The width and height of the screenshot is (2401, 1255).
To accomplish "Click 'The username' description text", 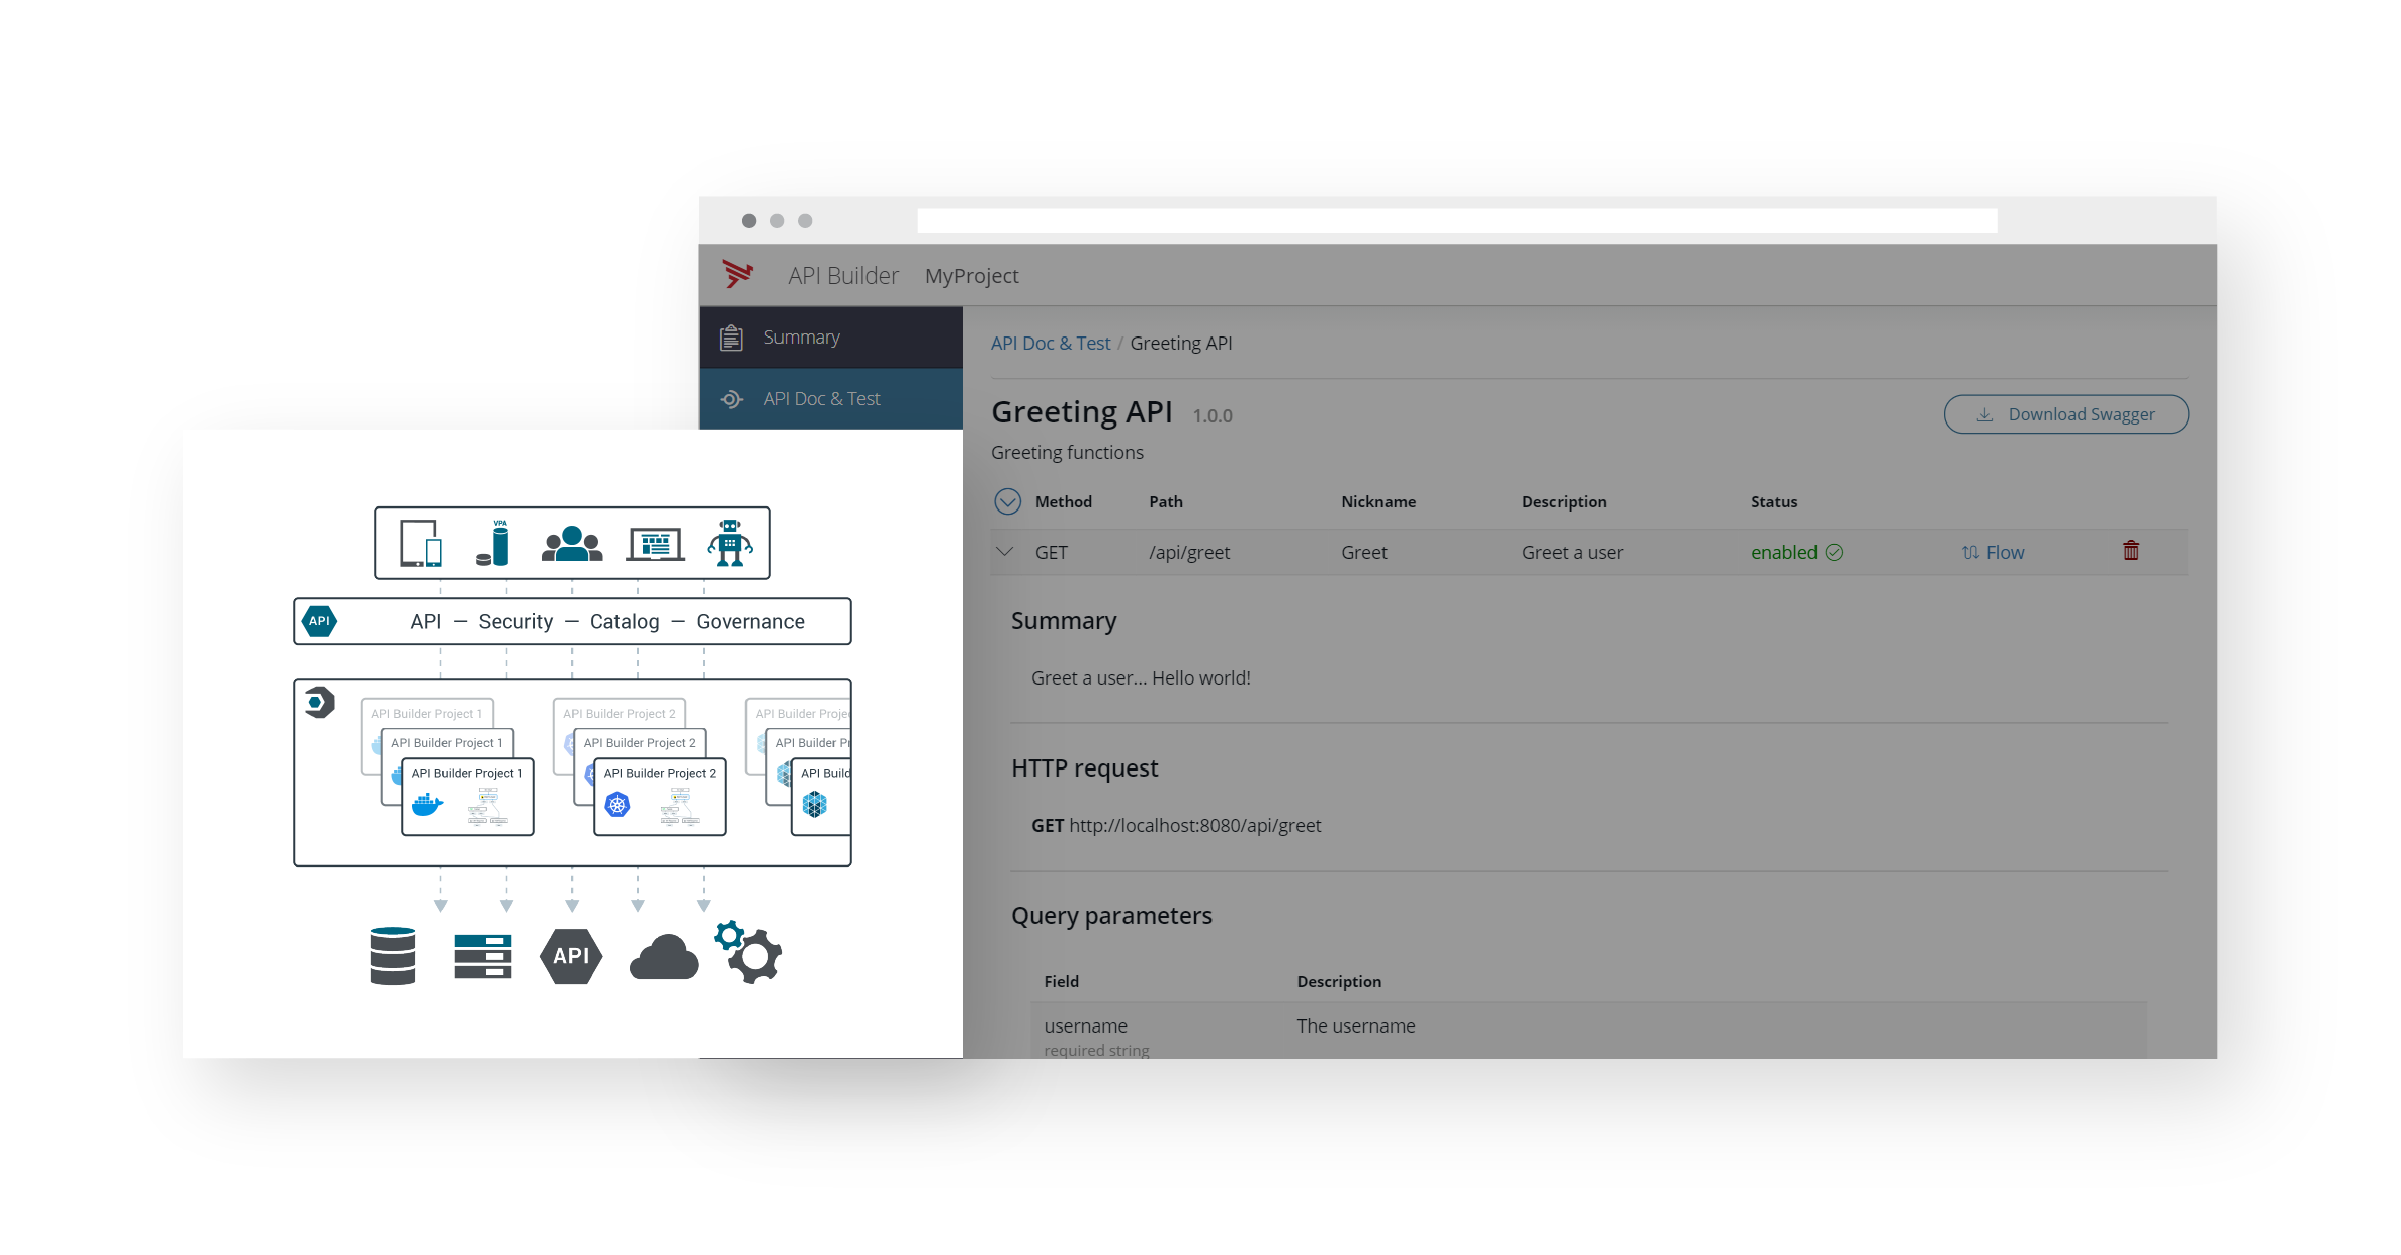I will [1356, 1026].
